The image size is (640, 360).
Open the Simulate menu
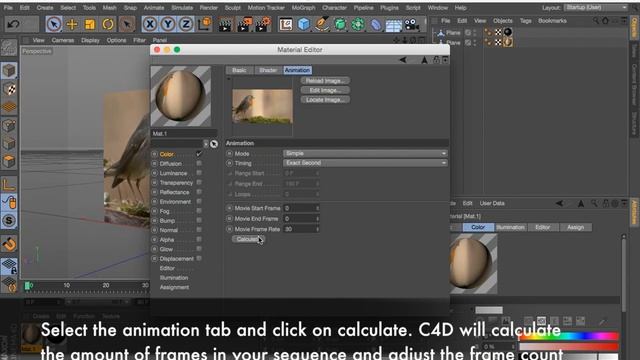[x=182, y=8]
